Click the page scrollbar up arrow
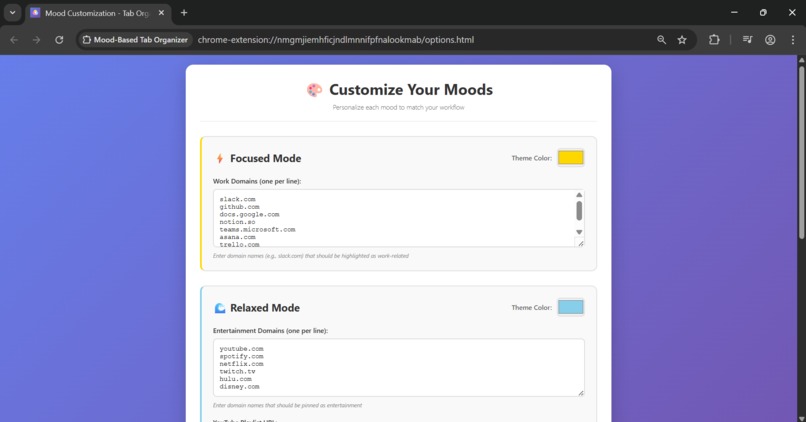This screenshot has width=806, height=422. coord(801,60)
